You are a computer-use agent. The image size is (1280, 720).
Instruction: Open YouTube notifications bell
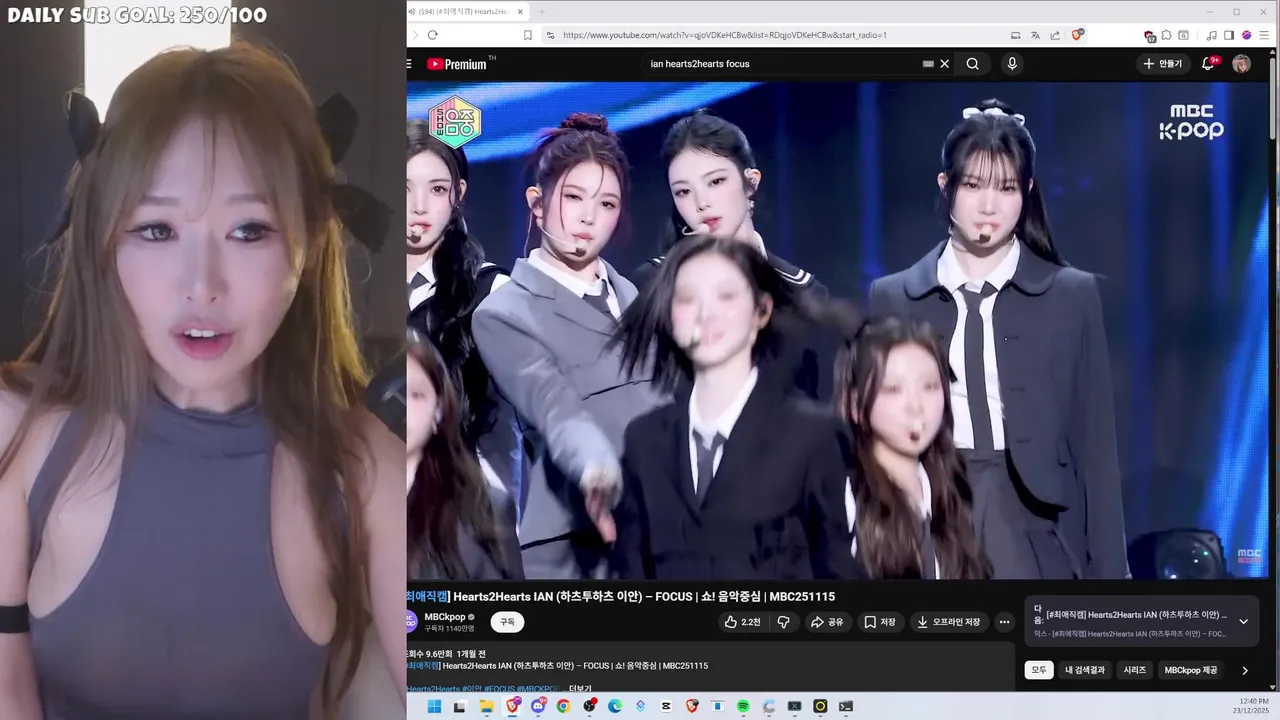click(1210, 64)
